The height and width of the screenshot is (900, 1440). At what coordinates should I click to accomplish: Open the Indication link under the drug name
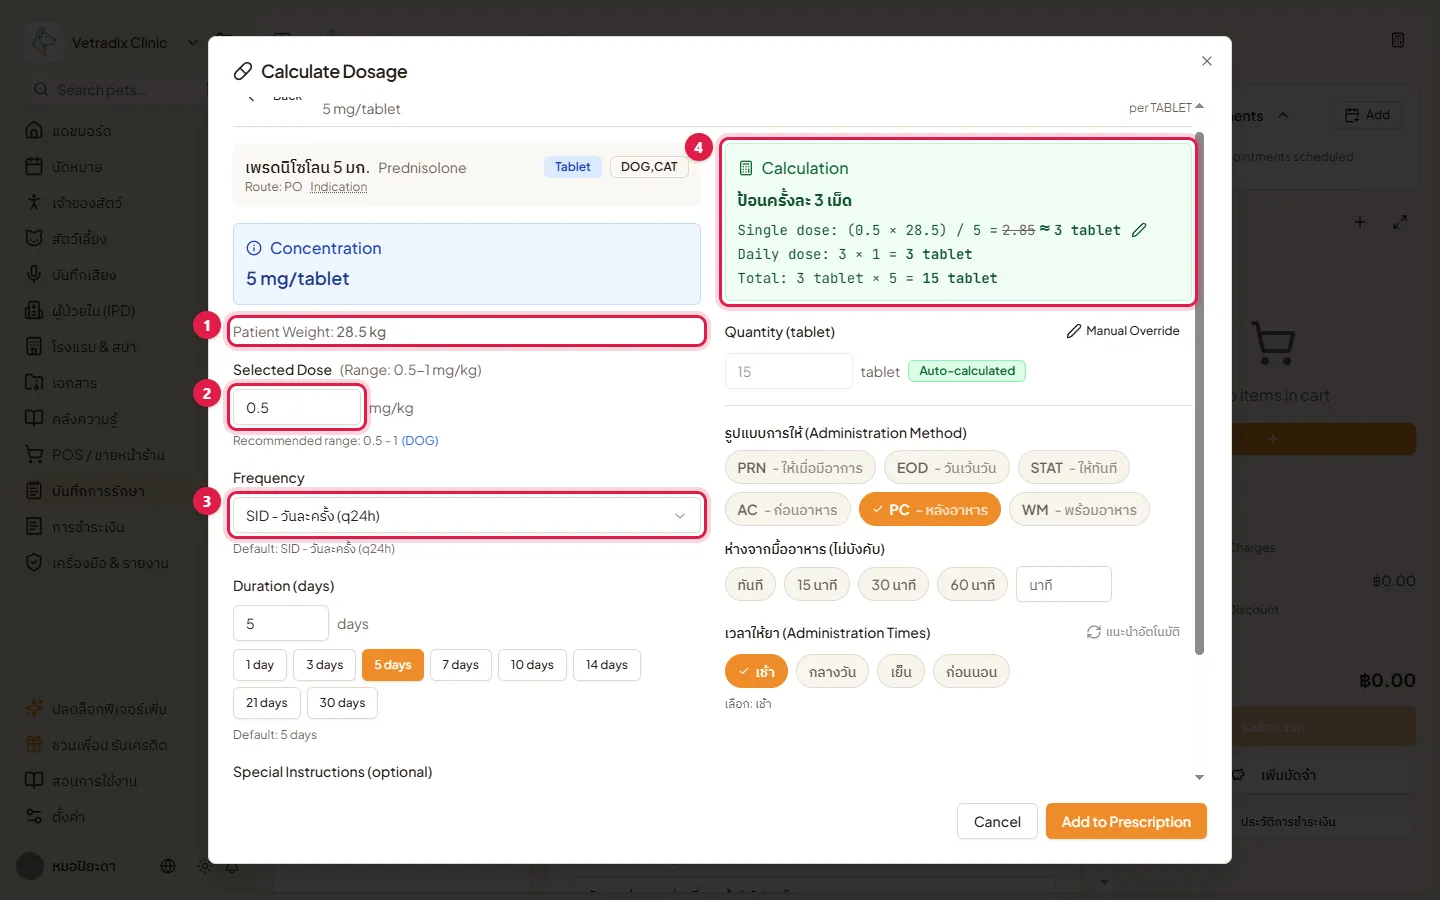(338, 187)
